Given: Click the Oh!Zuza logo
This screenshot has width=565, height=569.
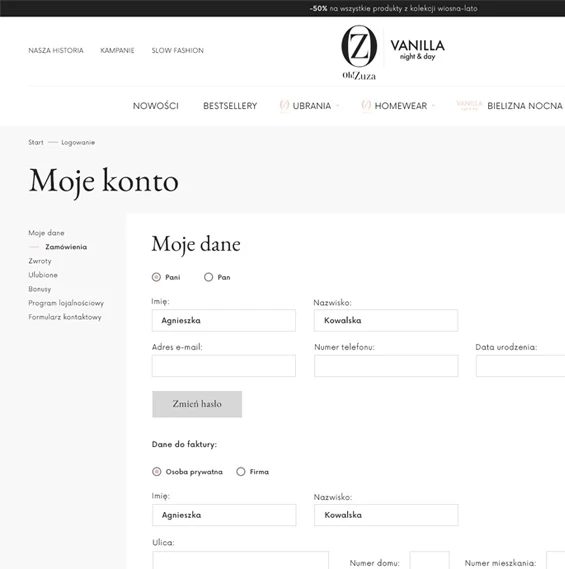Looking at the screenshot, I should [x=359, y=52].
